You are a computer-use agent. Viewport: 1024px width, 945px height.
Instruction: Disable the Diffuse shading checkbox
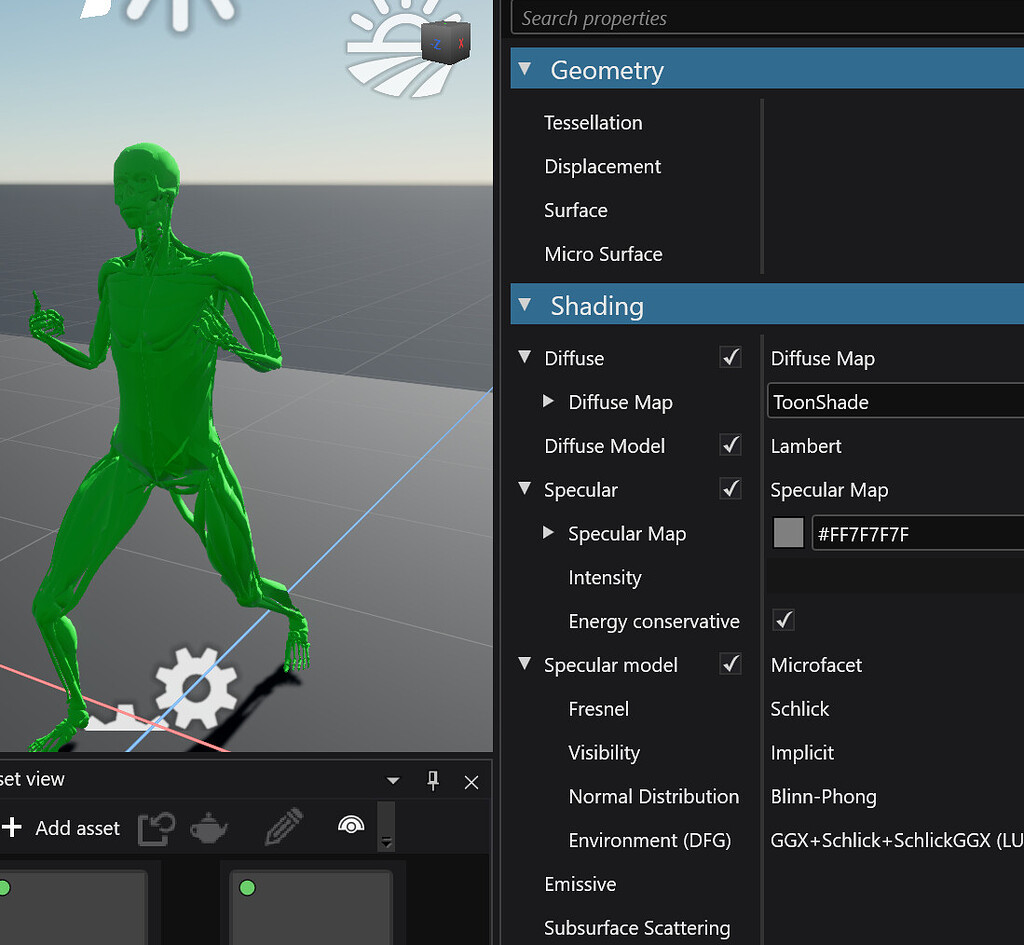point(730,357)
